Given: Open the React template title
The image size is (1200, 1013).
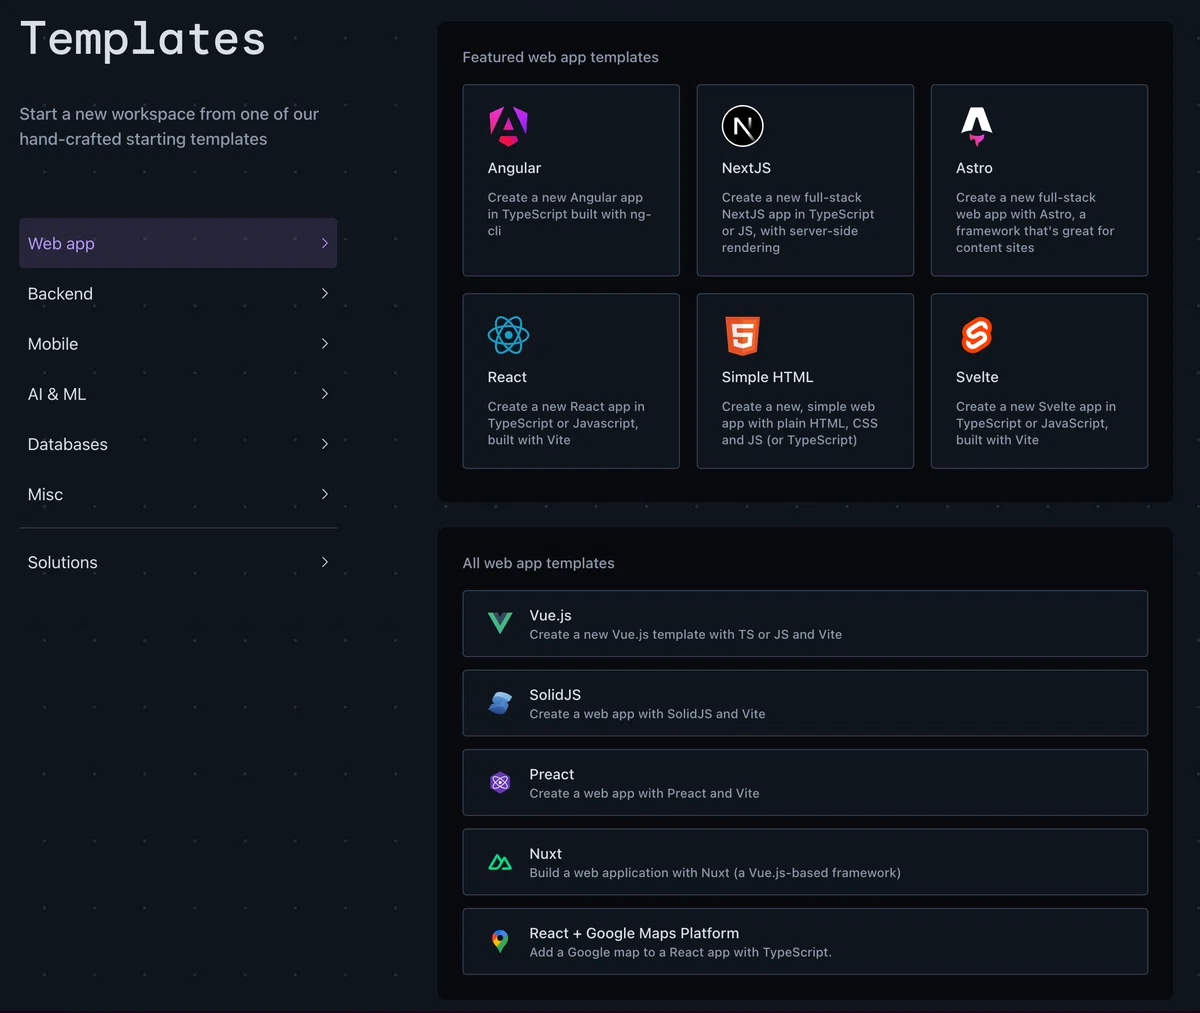Looking at the screenshot, I should 507,377.
